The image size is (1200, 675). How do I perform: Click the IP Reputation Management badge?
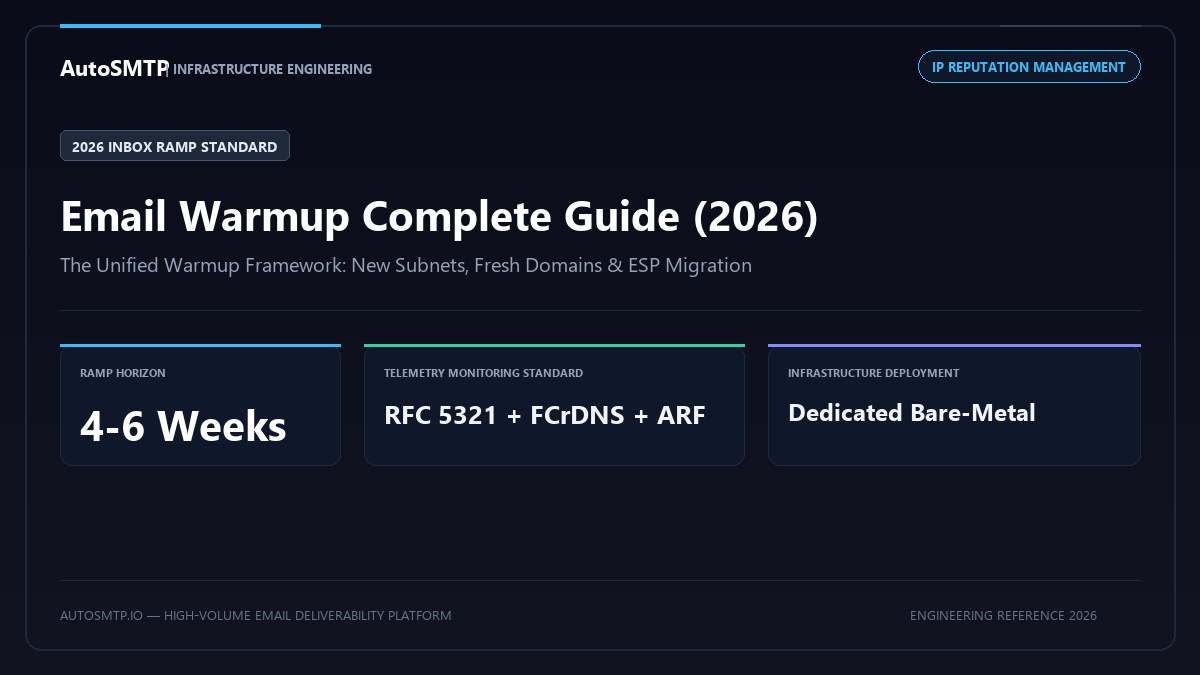click(x=1029, y=67)
